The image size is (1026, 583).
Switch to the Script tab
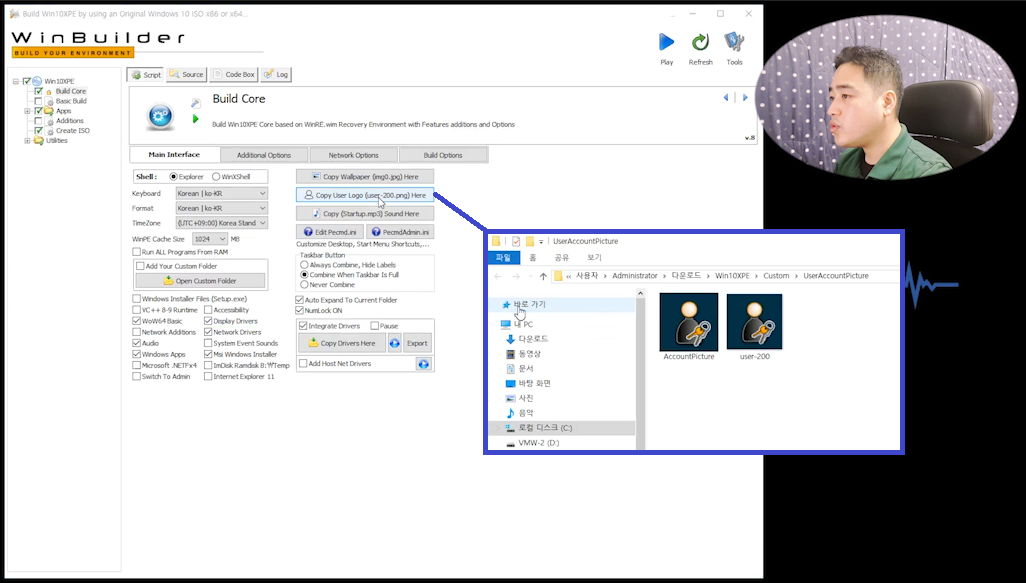point(146,75)
